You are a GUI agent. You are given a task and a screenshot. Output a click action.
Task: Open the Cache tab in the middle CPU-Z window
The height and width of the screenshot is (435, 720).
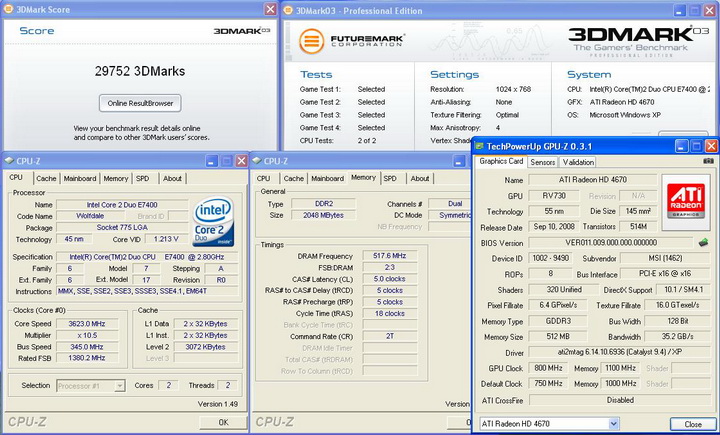(294, 178)
